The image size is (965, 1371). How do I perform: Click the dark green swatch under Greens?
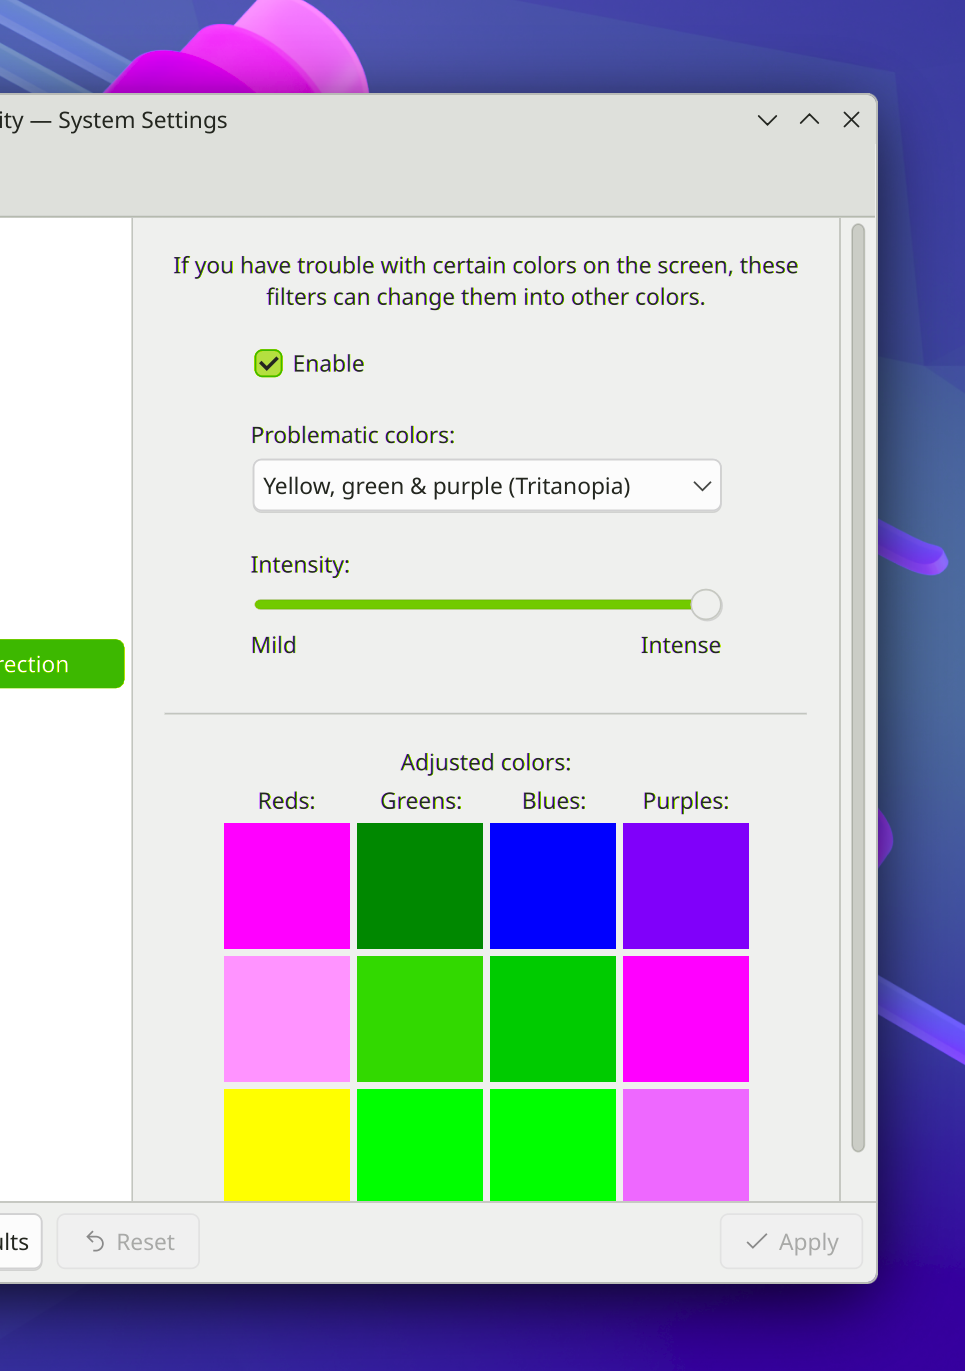(420, 886)
